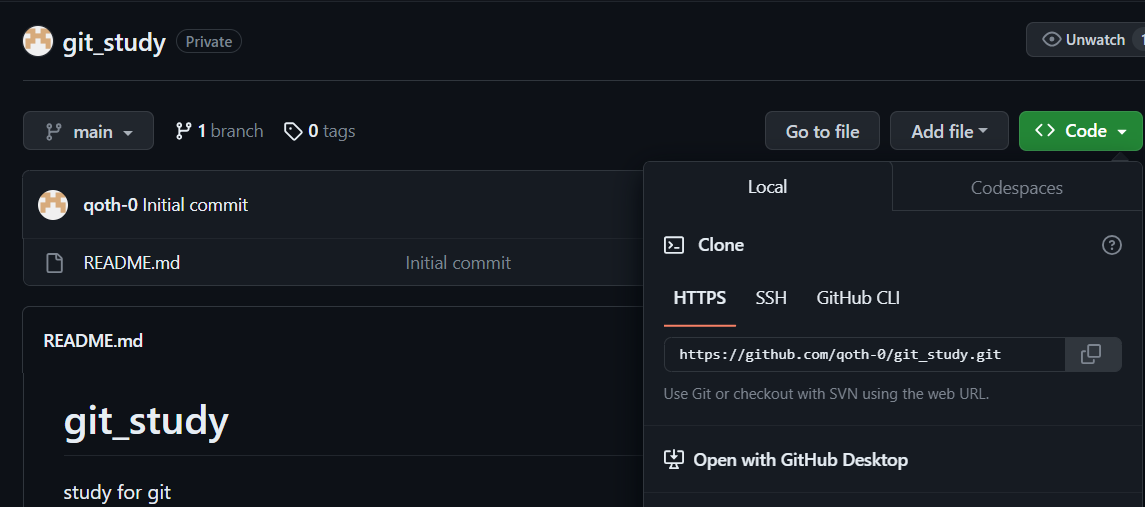Viewport: 1145px width, 507px height.
Task: Click the code brackets icon on Code button
Action: tap(1045, 131)
